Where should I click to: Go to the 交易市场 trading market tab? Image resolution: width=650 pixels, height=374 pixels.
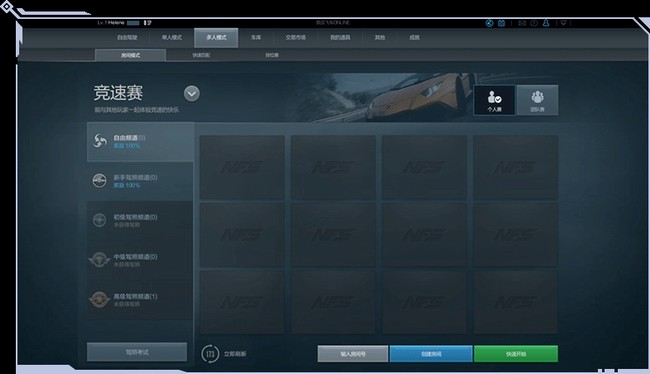[296, 38]
